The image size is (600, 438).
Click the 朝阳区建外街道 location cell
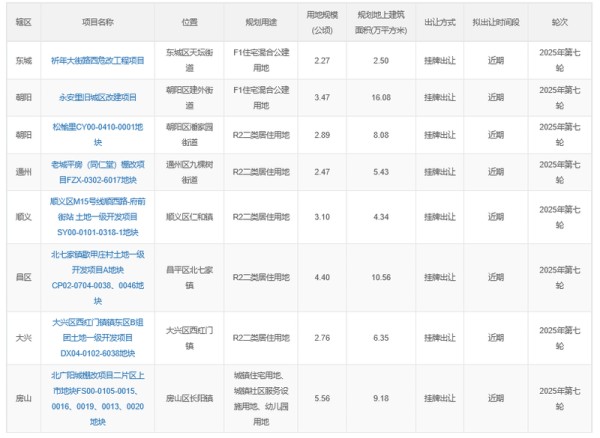[x=189, y=97]
